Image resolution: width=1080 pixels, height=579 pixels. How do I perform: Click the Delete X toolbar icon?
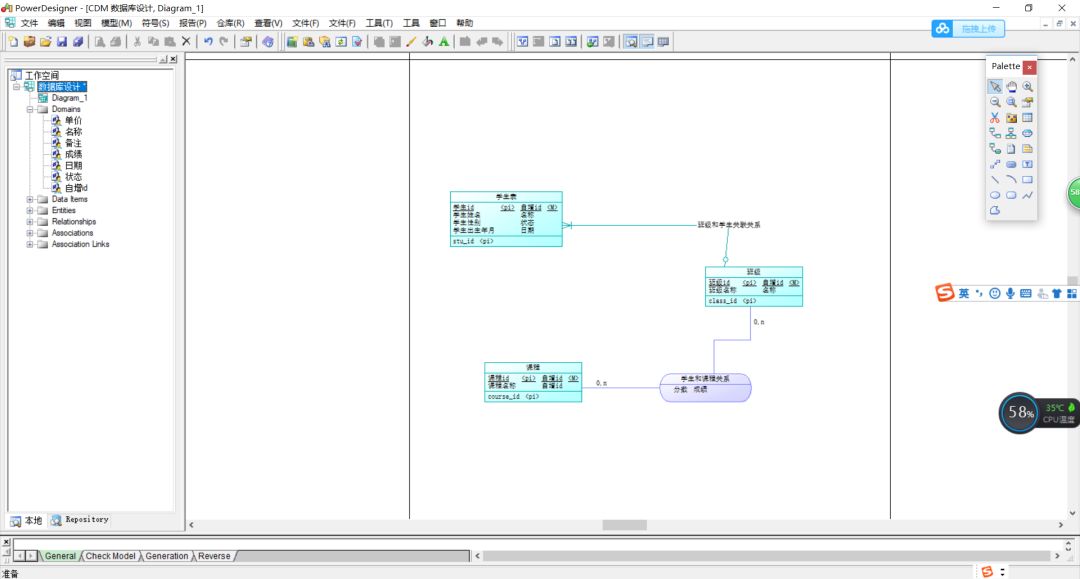[x=186, y=42]
